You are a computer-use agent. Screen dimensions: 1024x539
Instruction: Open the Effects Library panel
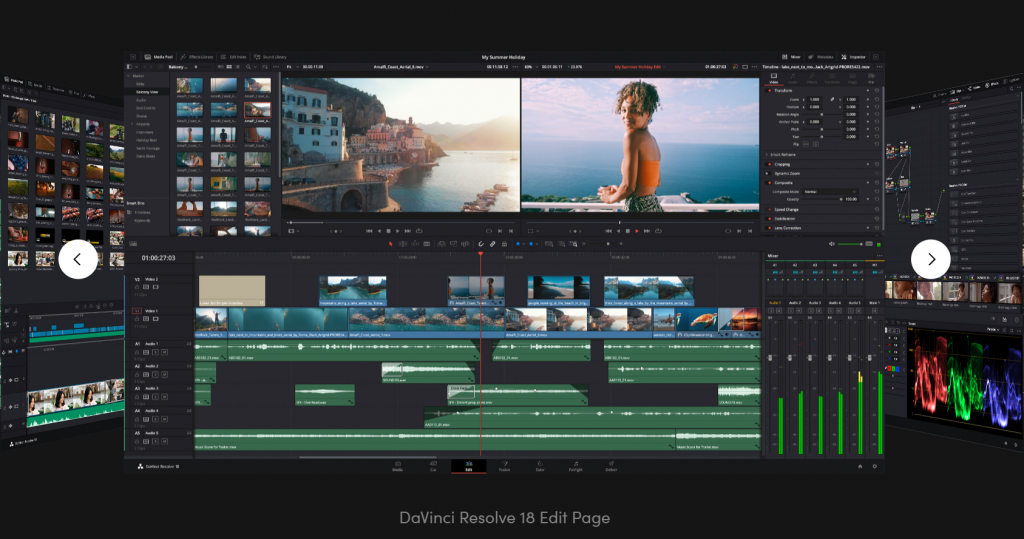pyautogui.click(x=197, y=57)
